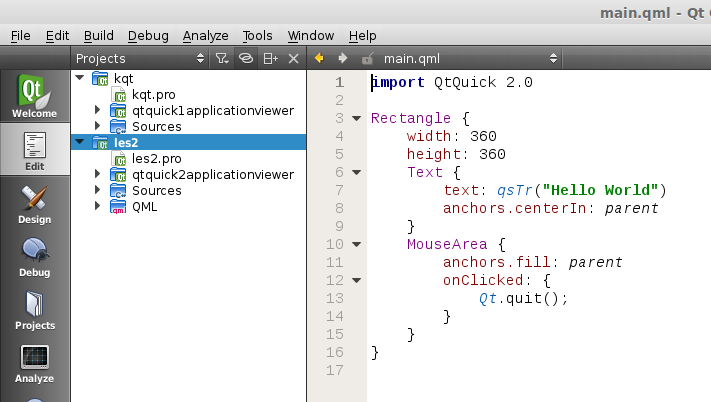Fold the Rectangle block at line 3
711x402 pixels.
(x=357, y=118)
